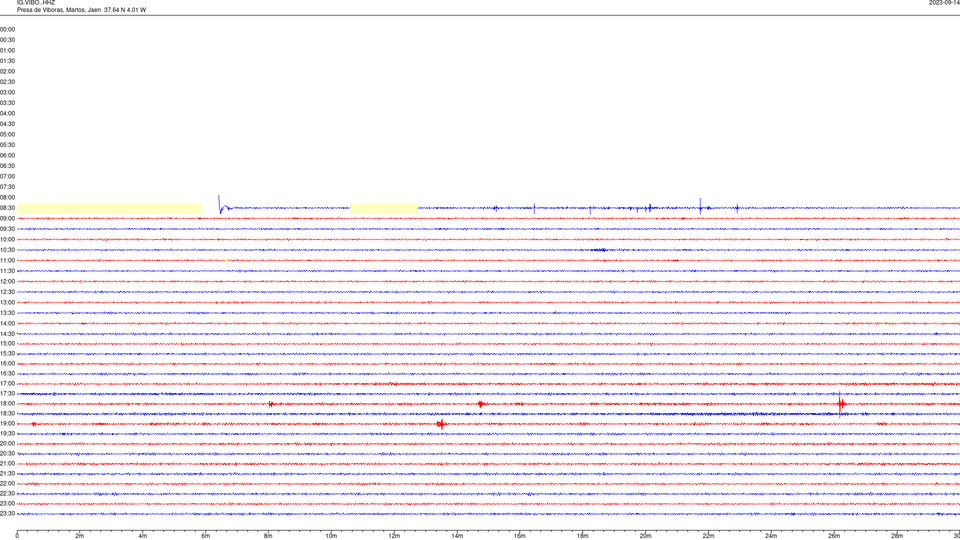Viewport: 960px width, 540px height.
Task: Click the 10:30 row label
Action: 7,250
